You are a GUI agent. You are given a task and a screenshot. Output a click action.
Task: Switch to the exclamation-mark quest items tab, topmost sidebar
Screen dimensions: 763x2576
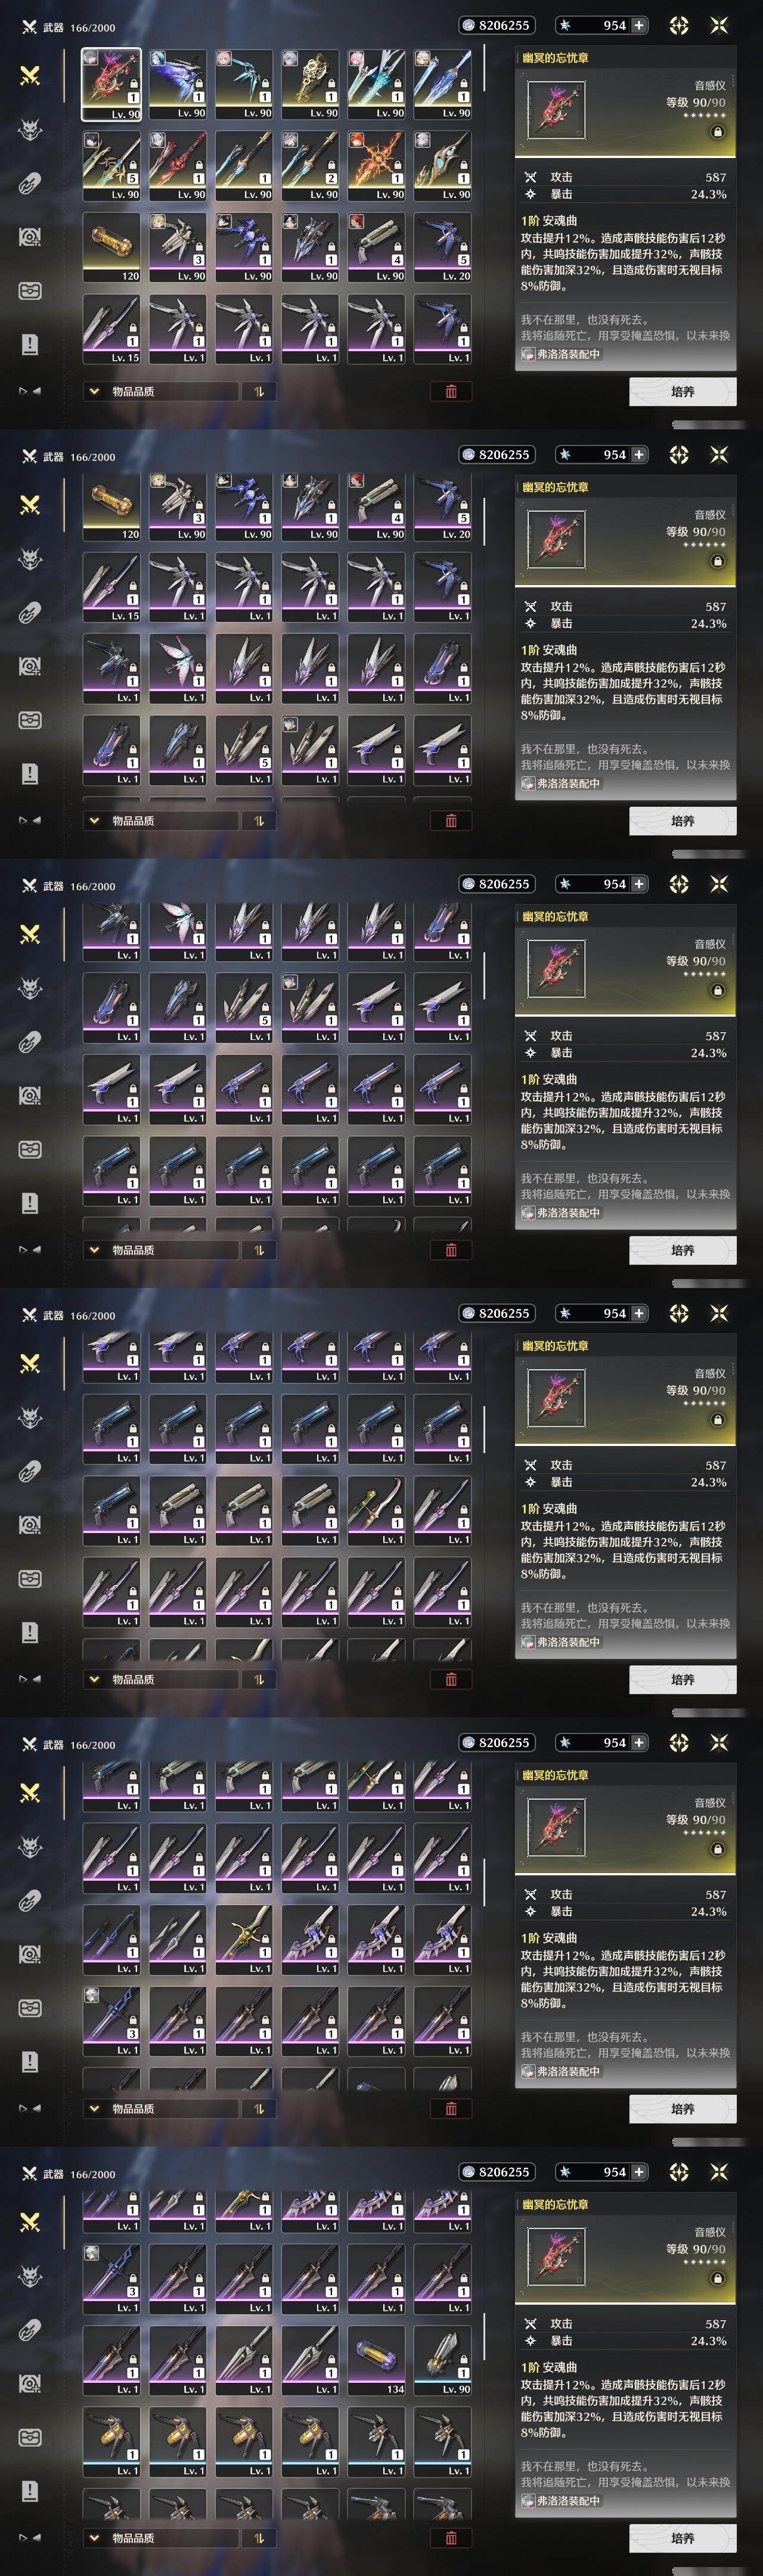coord(30,345)
